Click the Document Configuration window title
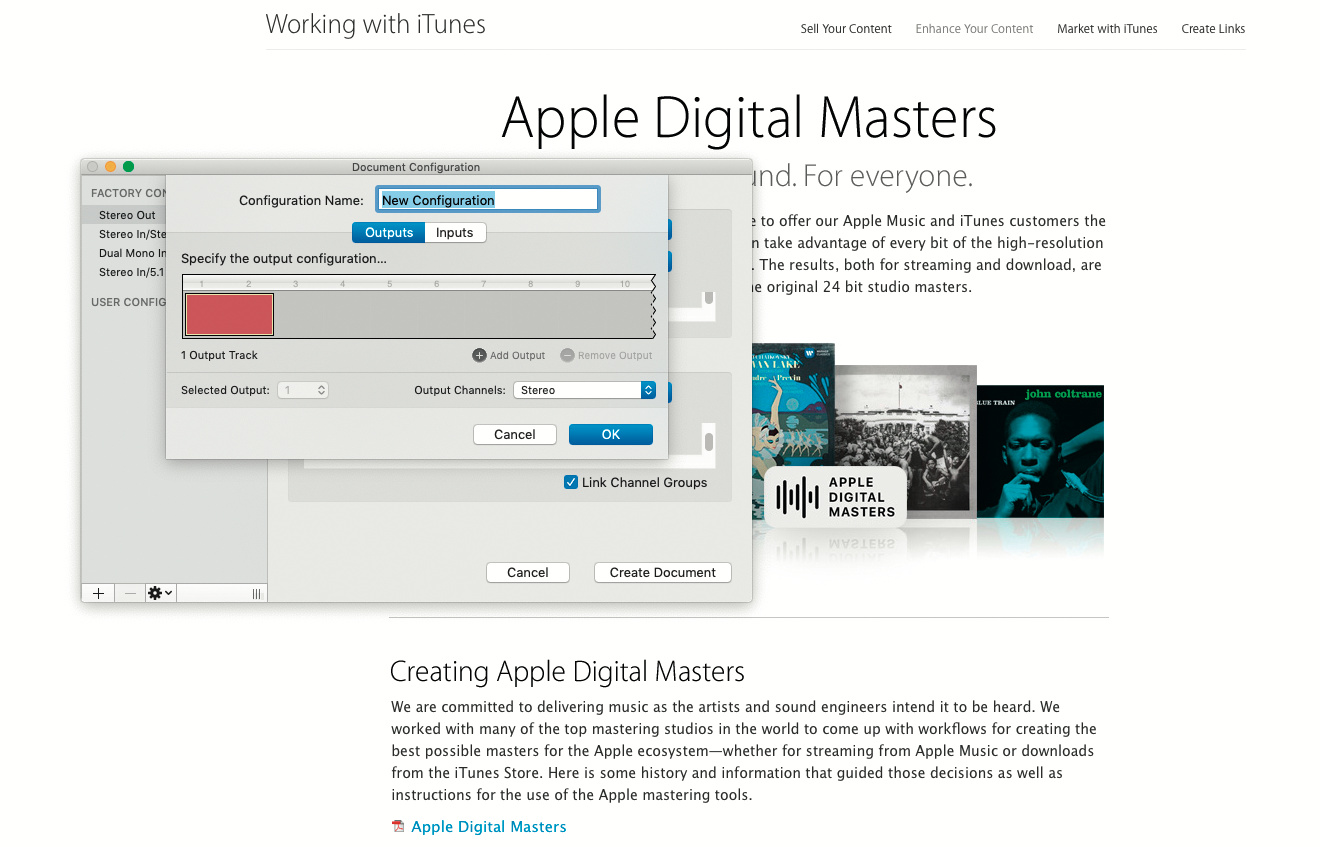Viewport: 1320px width, 847px height. 416,167
